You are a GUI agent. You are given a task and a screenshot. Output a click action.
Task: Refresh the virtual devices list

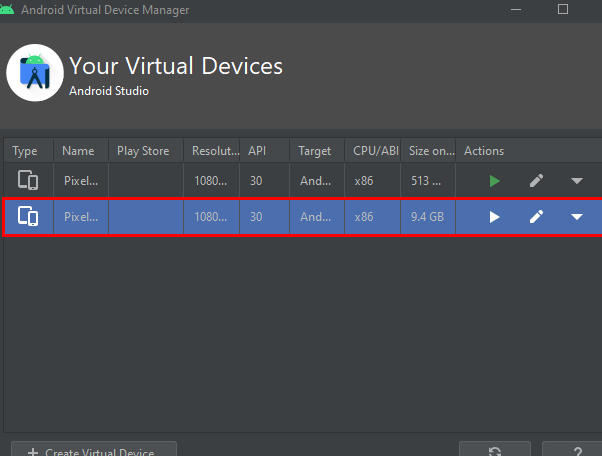494,450
